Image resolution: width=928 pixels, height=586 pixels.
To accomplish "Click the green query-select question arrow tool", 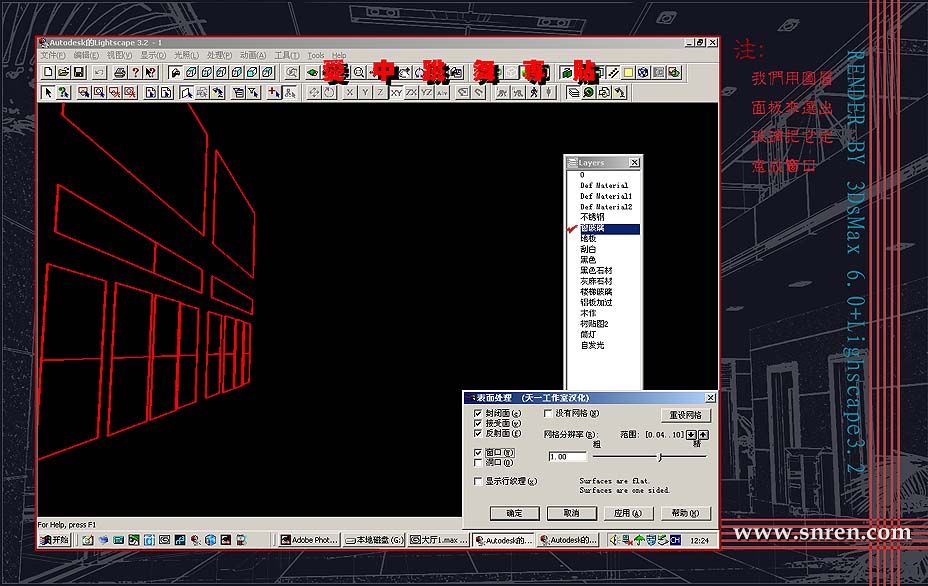I will 63,92.
